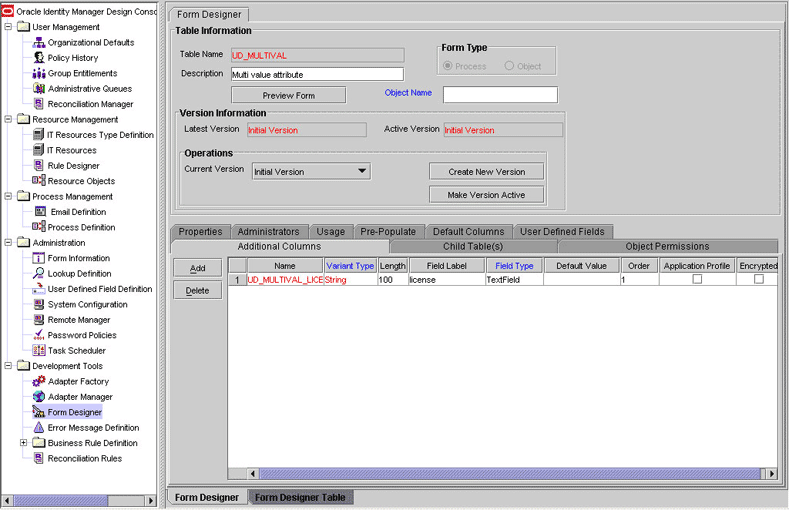
Task: Click the Description text field
Action: click(318, 74)
